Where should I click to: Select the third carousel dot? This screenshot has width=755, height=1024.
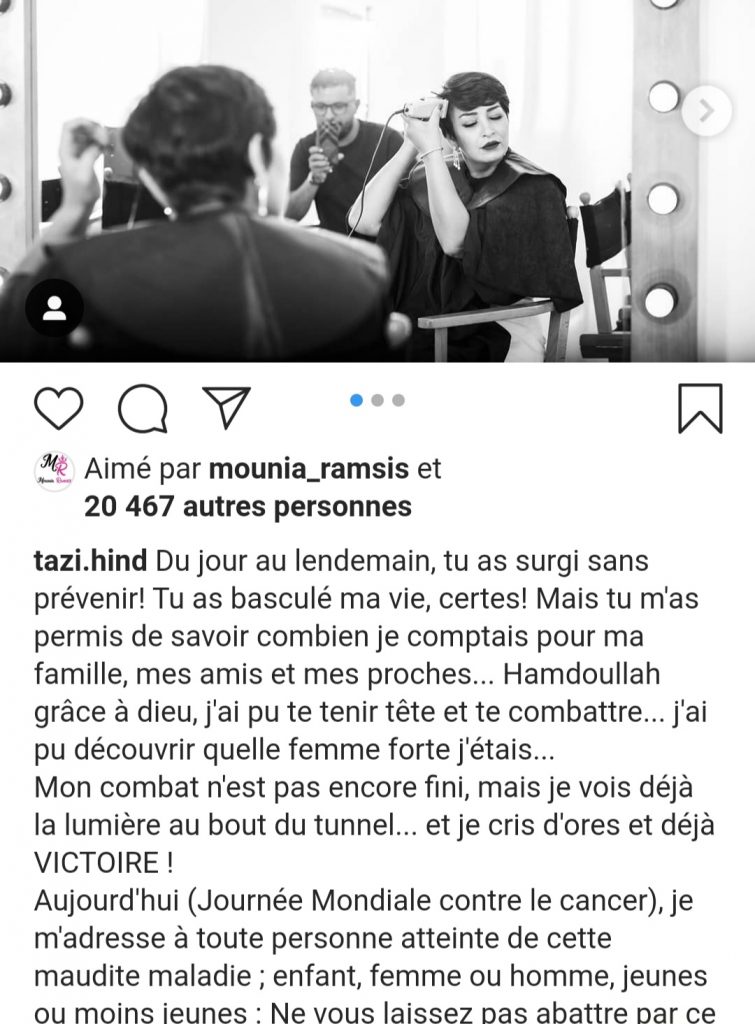398,400
